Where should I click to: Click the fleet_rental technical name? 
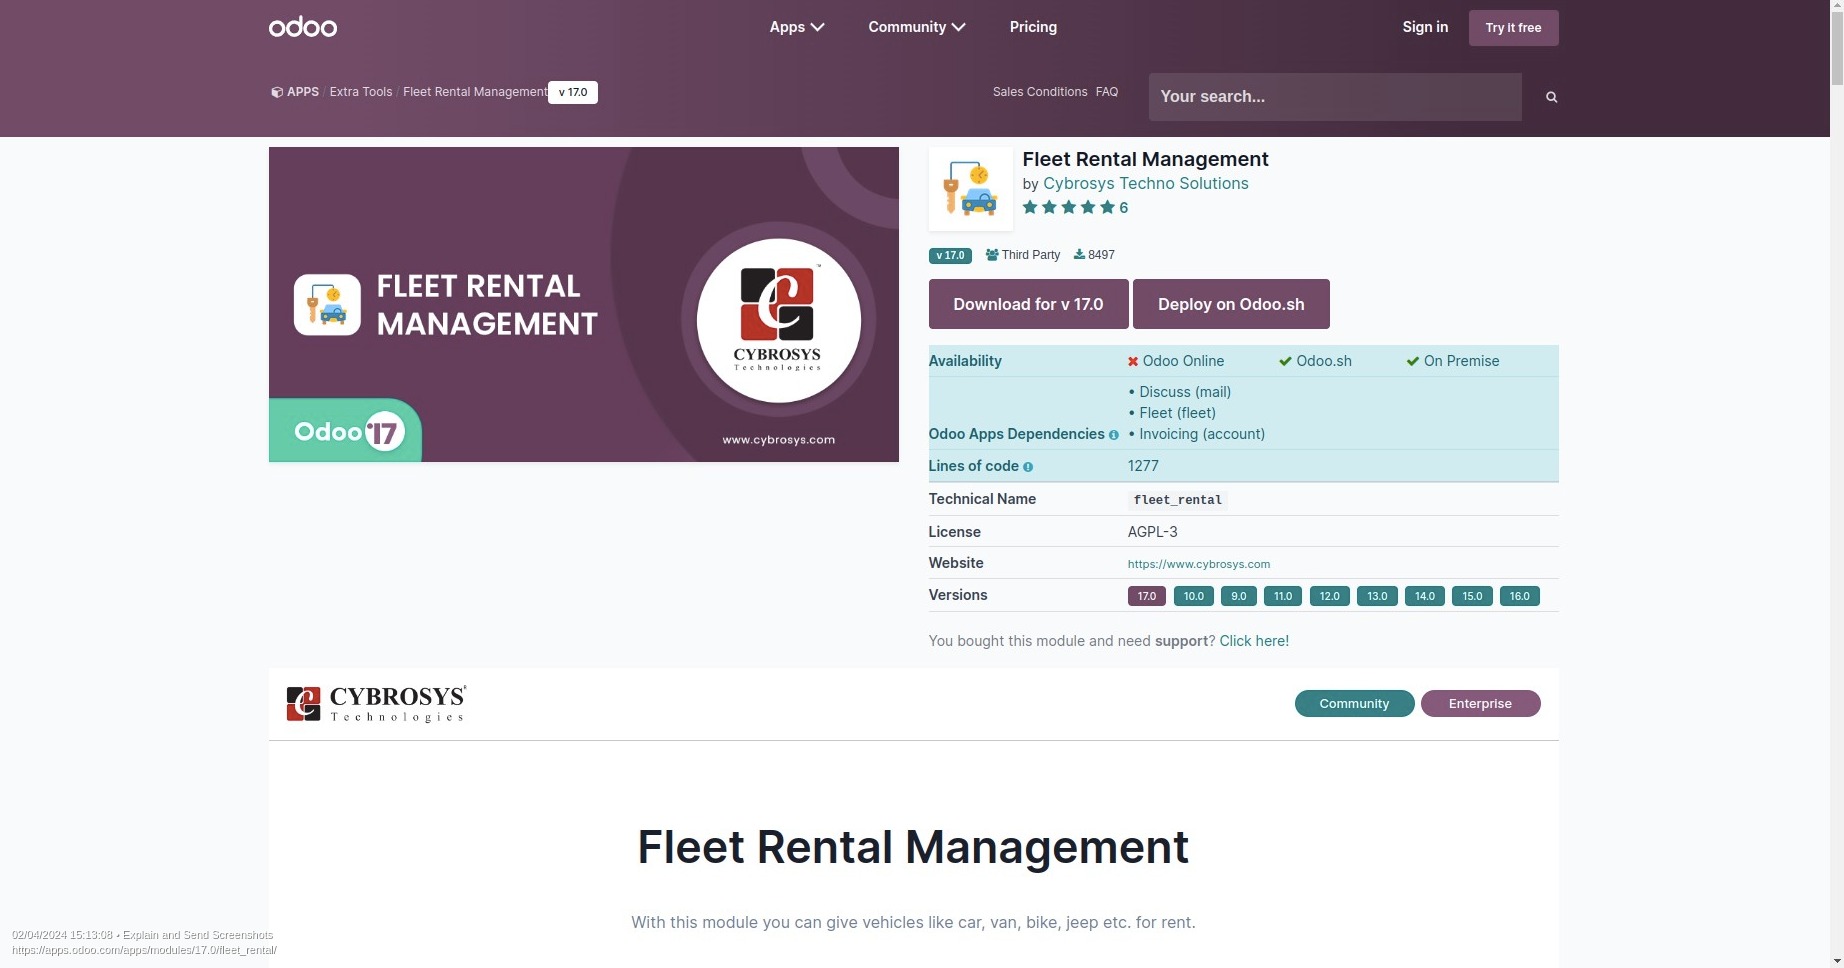[x=1178, y=500]
